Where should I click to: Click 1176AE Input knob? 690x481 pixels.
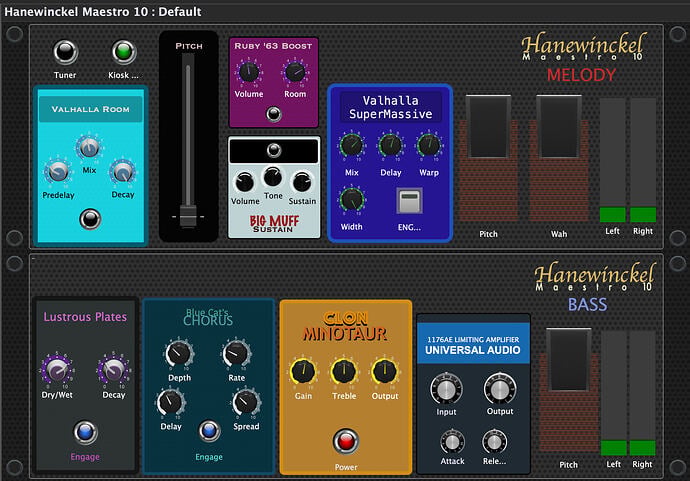tap(446, 389)
